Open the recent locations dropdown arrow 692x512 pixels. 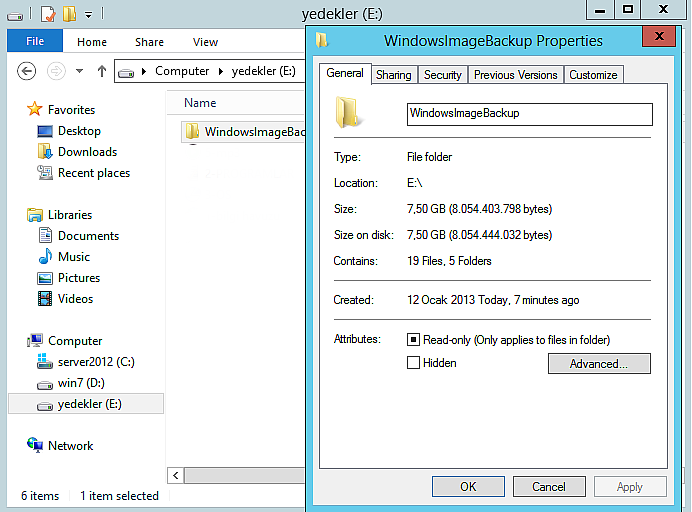point(79,71)
